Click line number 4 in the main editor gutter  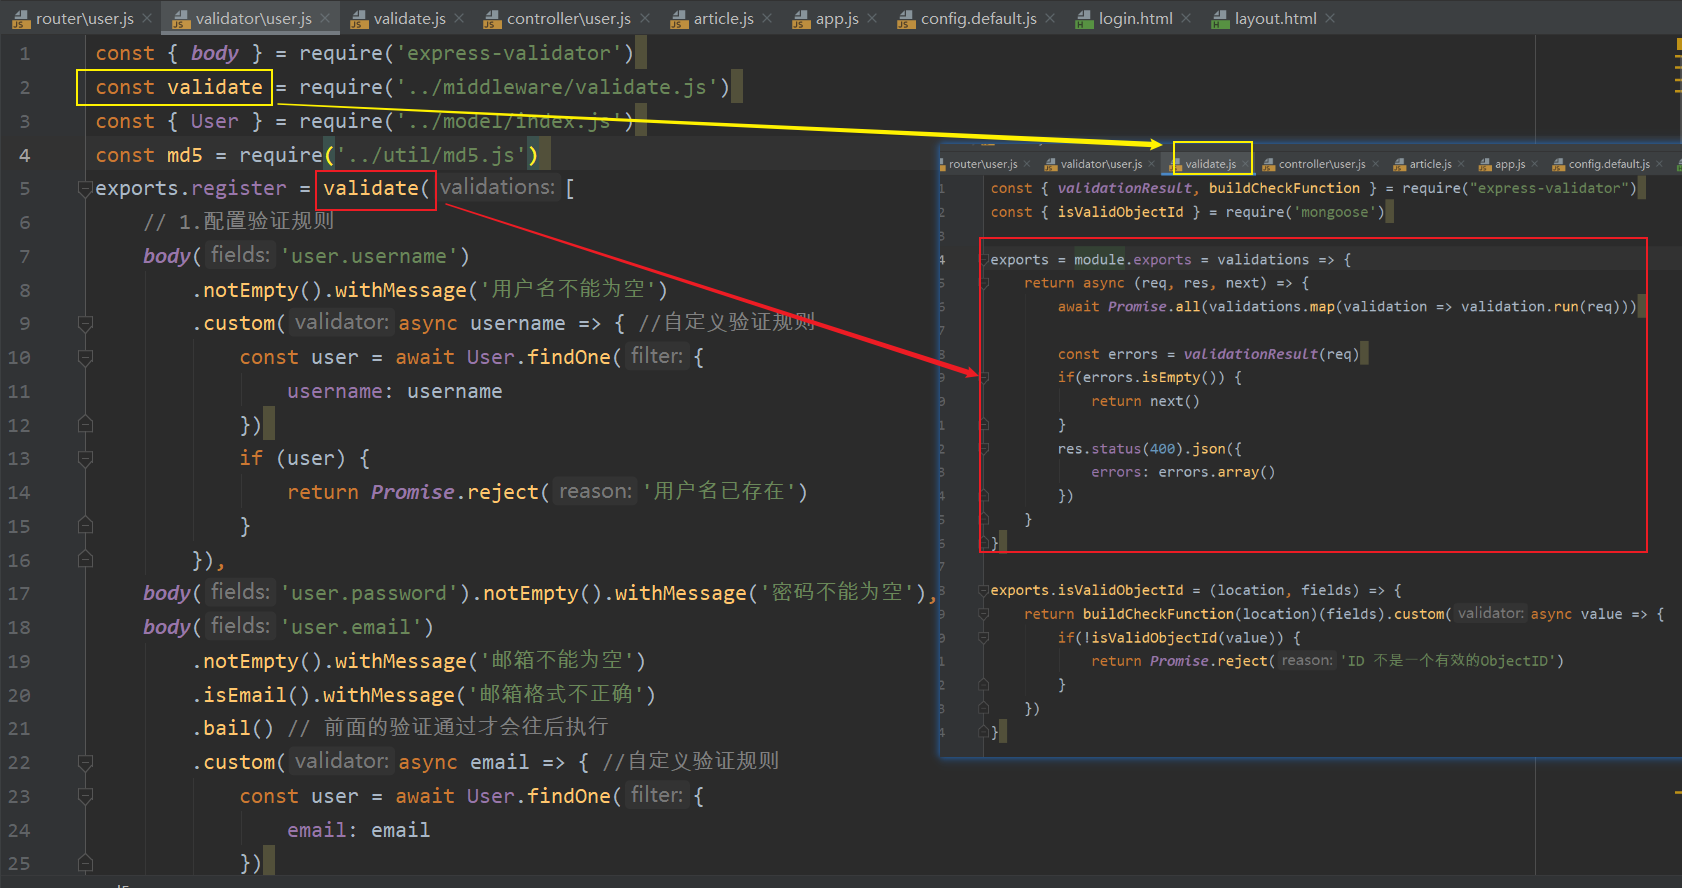[x=24, y=155]
